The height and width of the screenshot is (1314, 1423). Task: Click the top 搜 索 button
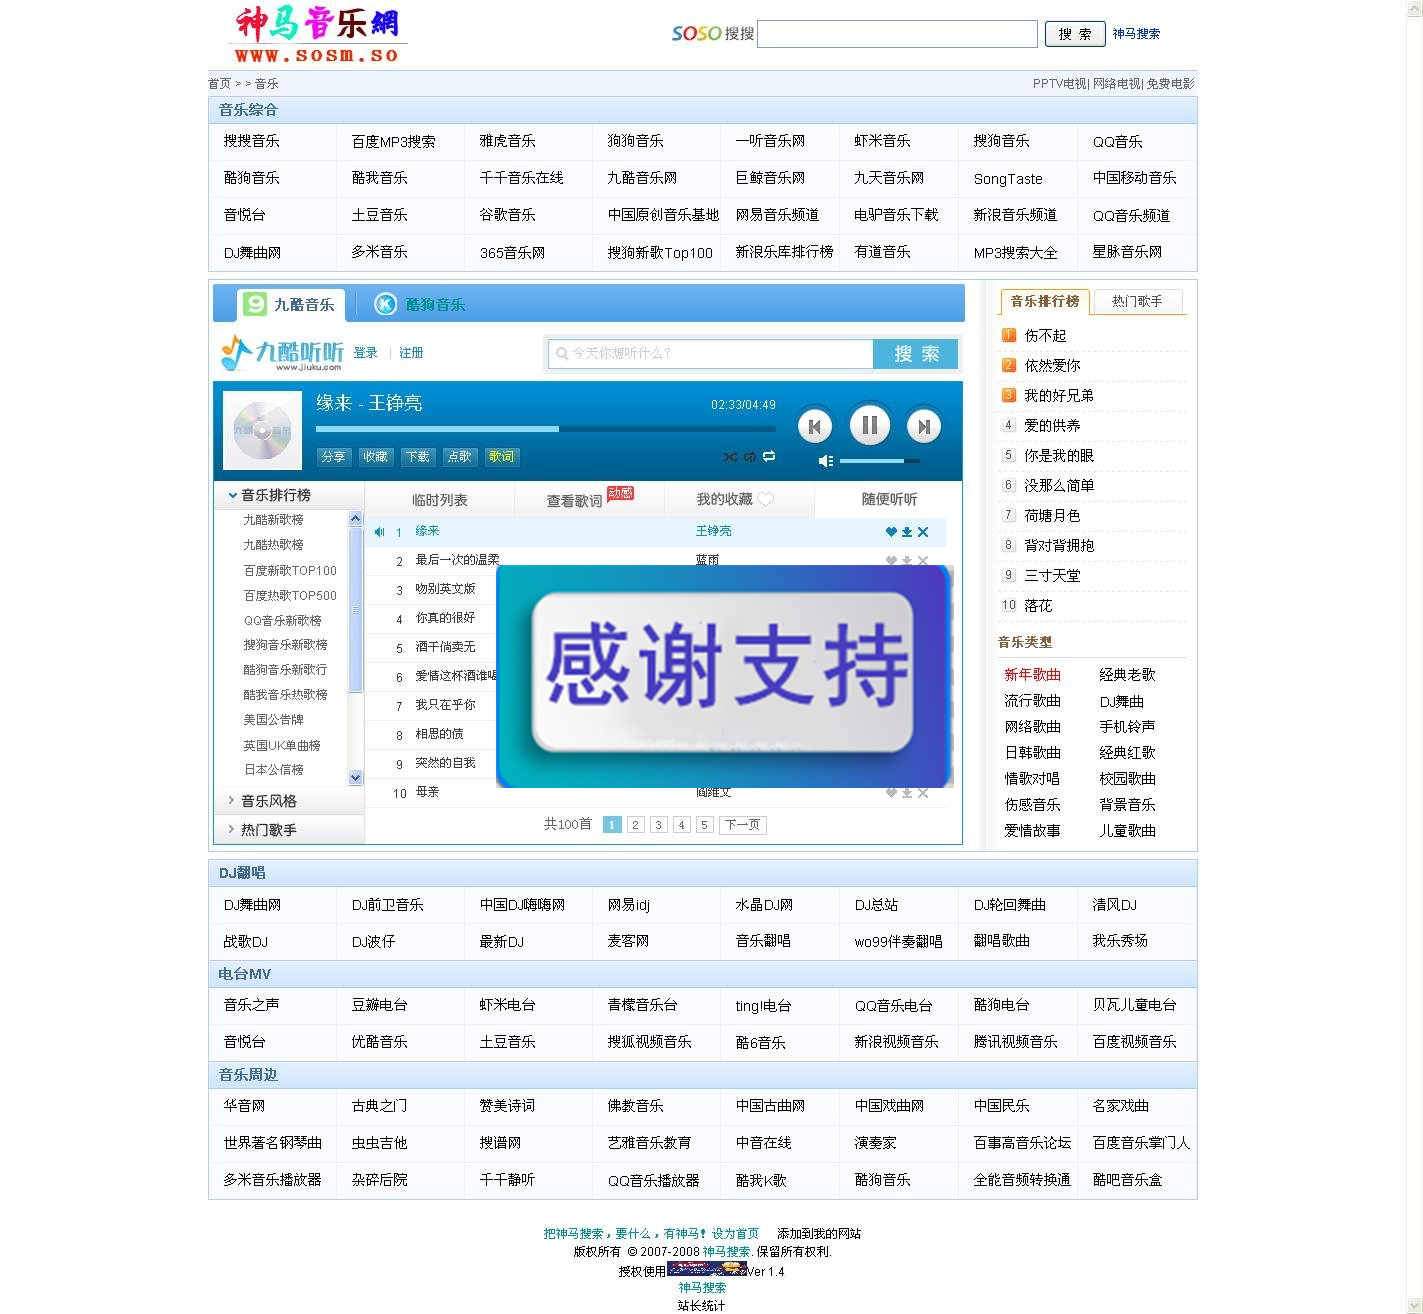click(x=1075, y=34)
